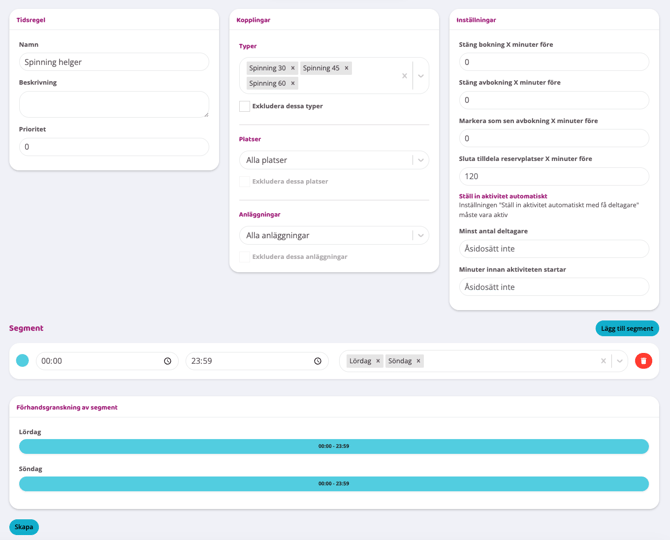This screenshot has width=670, height=540.
Task: Open the Anläggningar dropdown
Action: pyautogui.click(x=334, y=235)
